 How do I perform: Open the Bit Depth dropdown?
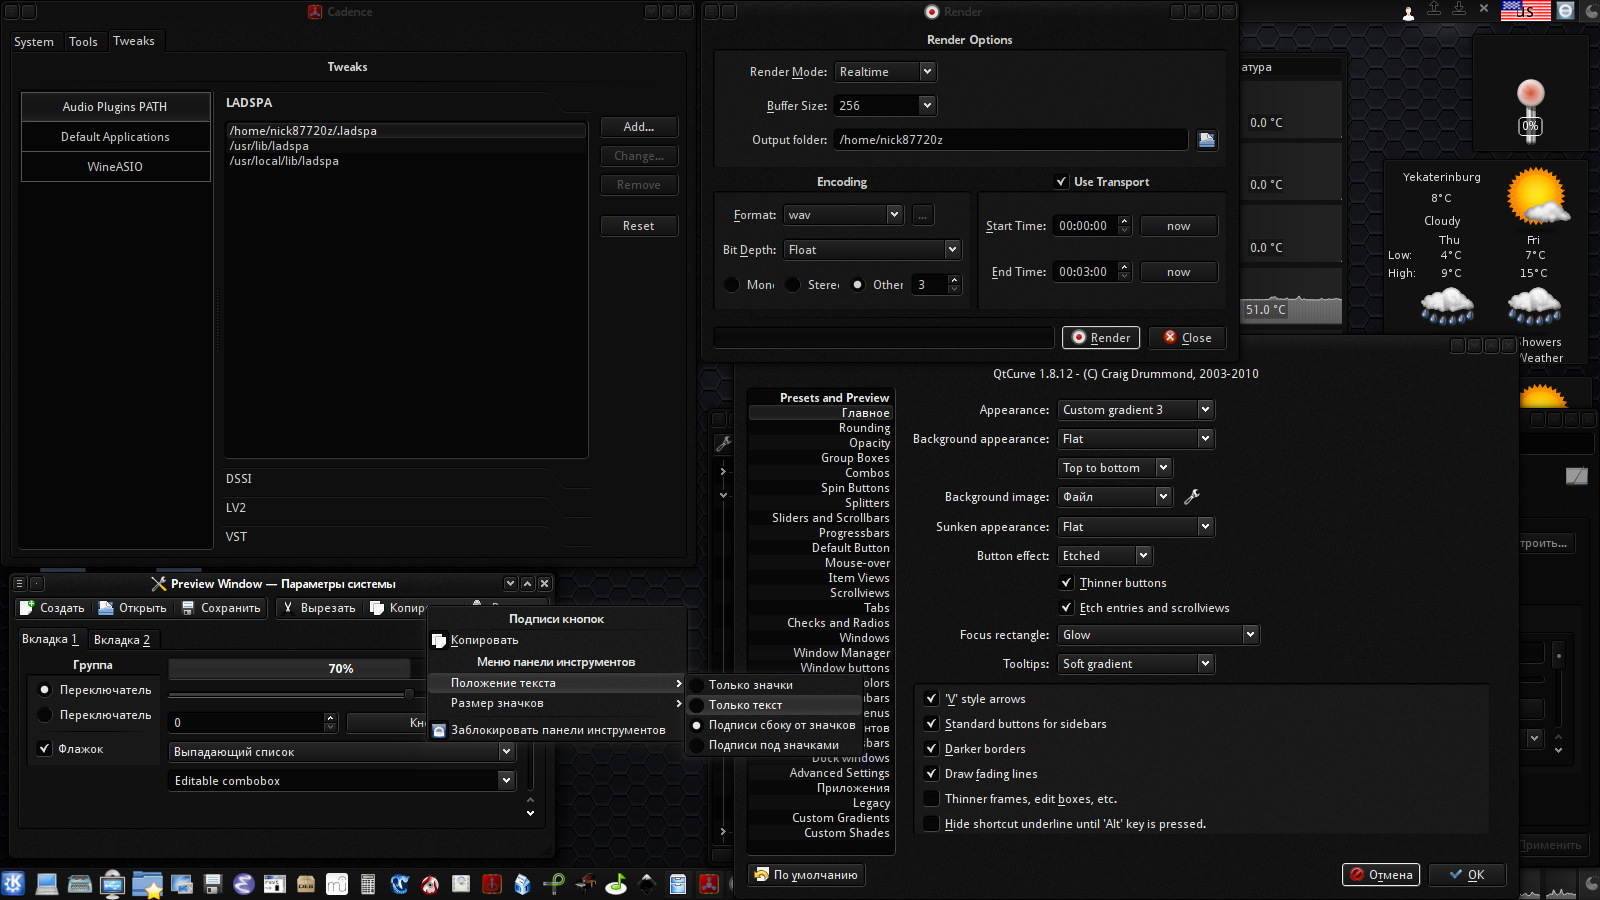[872, 250]
